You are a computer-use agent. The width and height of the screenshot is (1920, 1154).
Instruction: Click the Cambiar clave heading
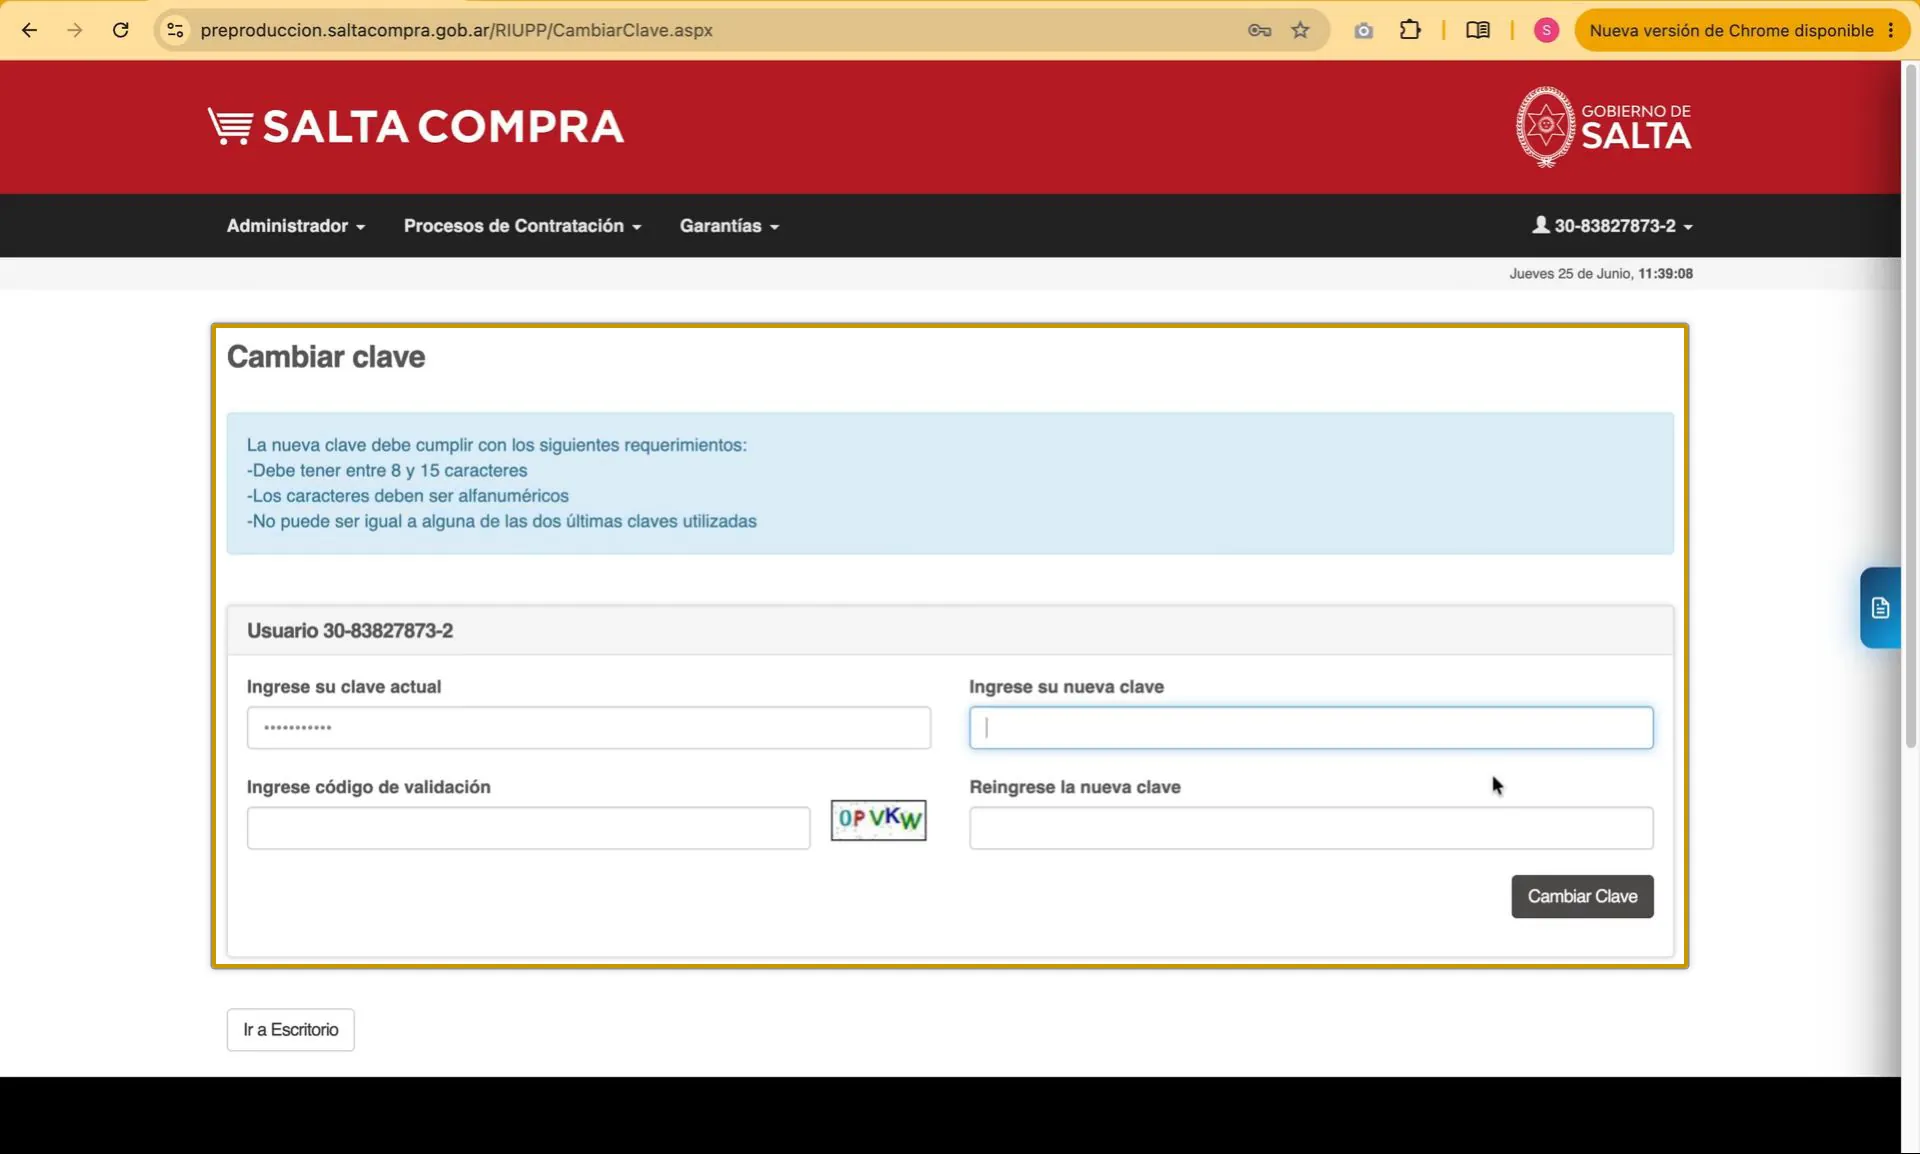click(x=326, y=357)
